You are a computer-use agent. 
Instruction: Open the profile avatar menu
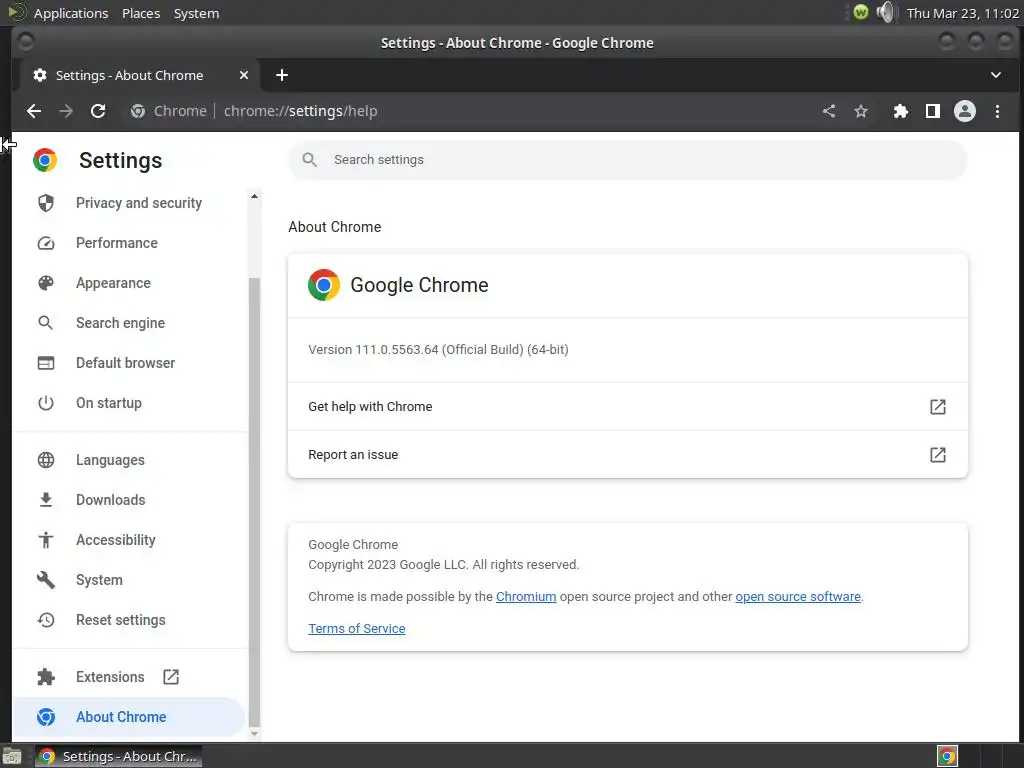tap(965, 111)
